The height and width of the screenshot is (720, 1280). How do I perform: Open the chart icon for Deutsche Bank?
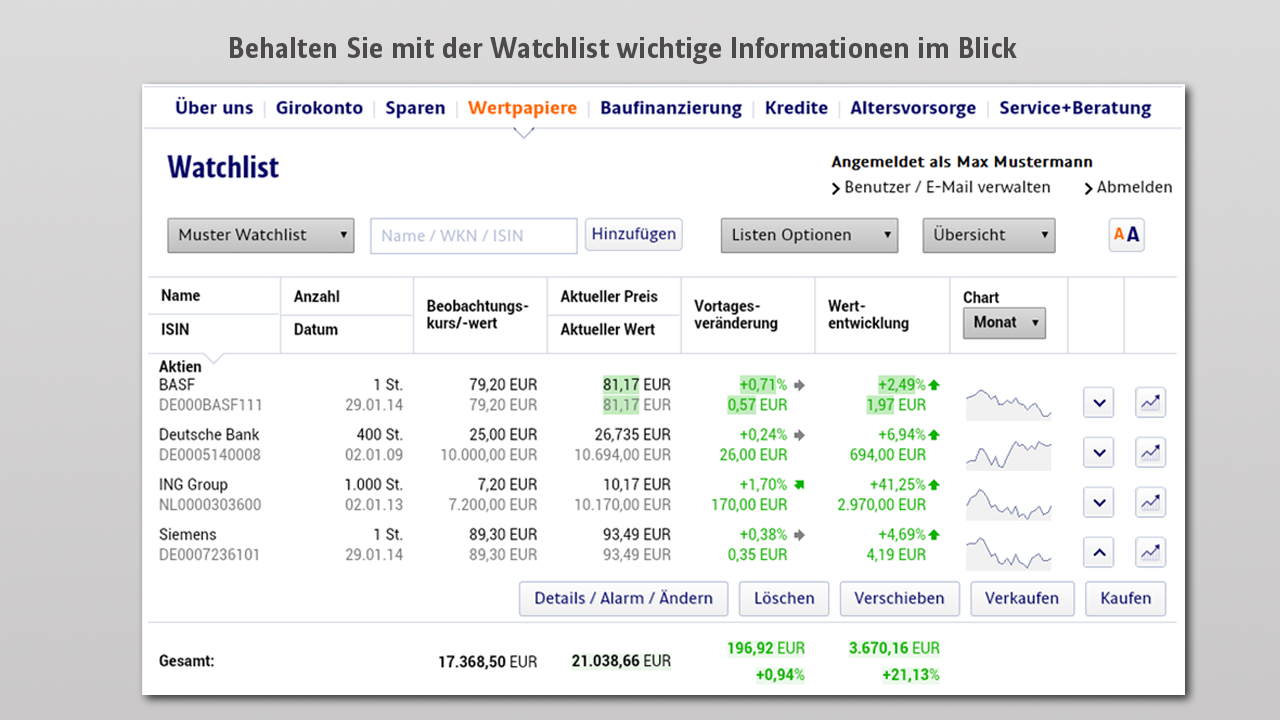click(1150, 453)
